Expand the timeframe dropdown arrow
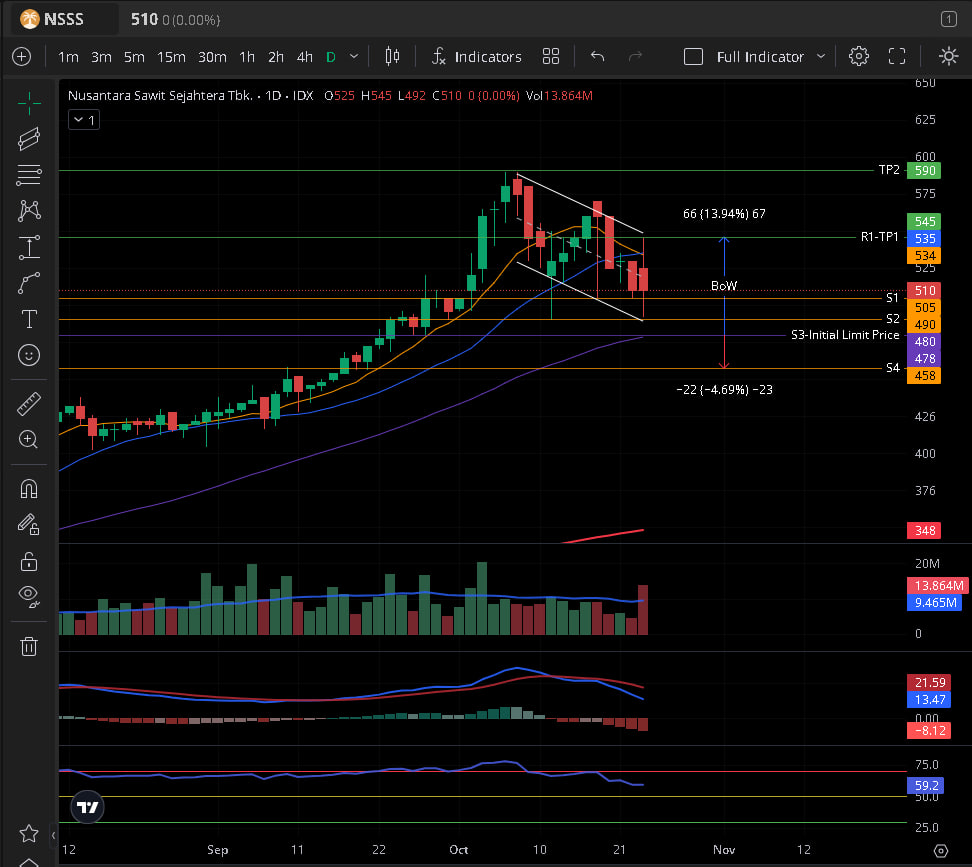 click(x=354, y=57)
